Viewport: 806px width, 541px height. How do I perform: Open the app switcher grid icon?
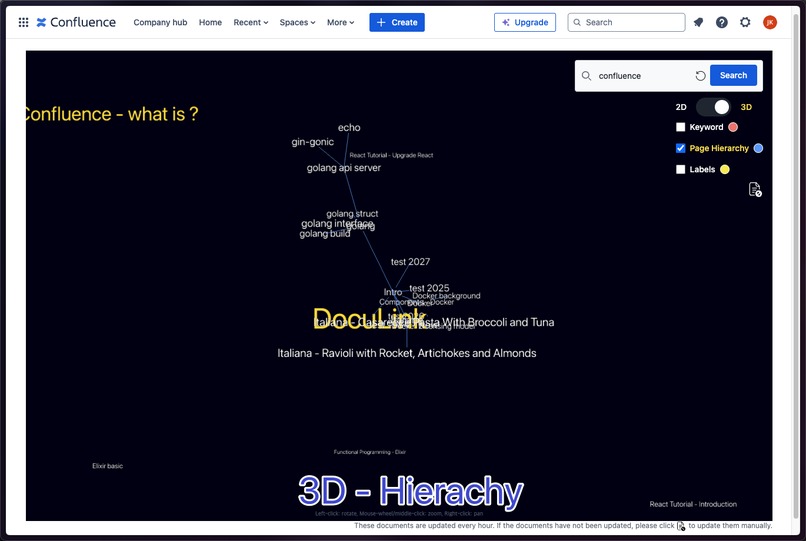pyautogui.click(x=23, y=22)
